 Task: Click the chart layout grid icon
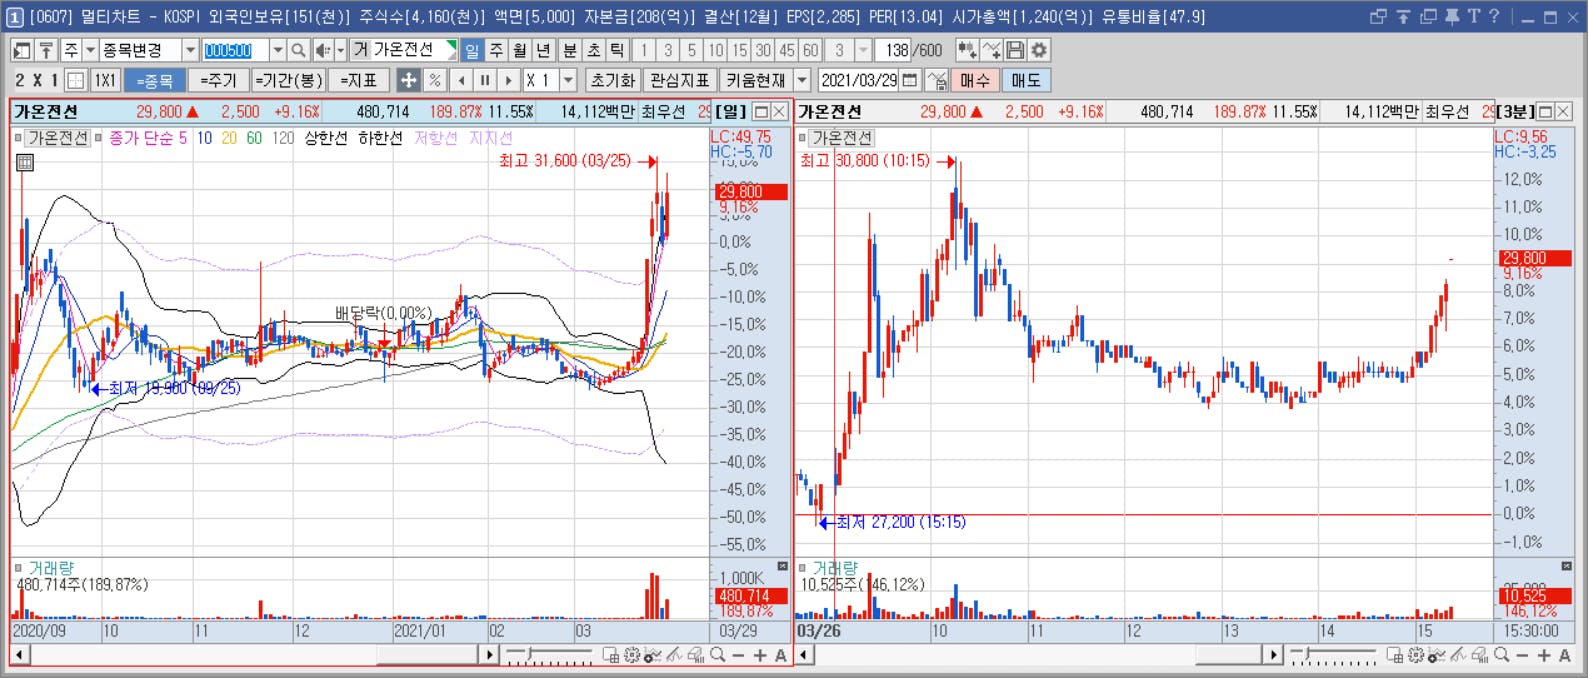(x=75, y=80)
